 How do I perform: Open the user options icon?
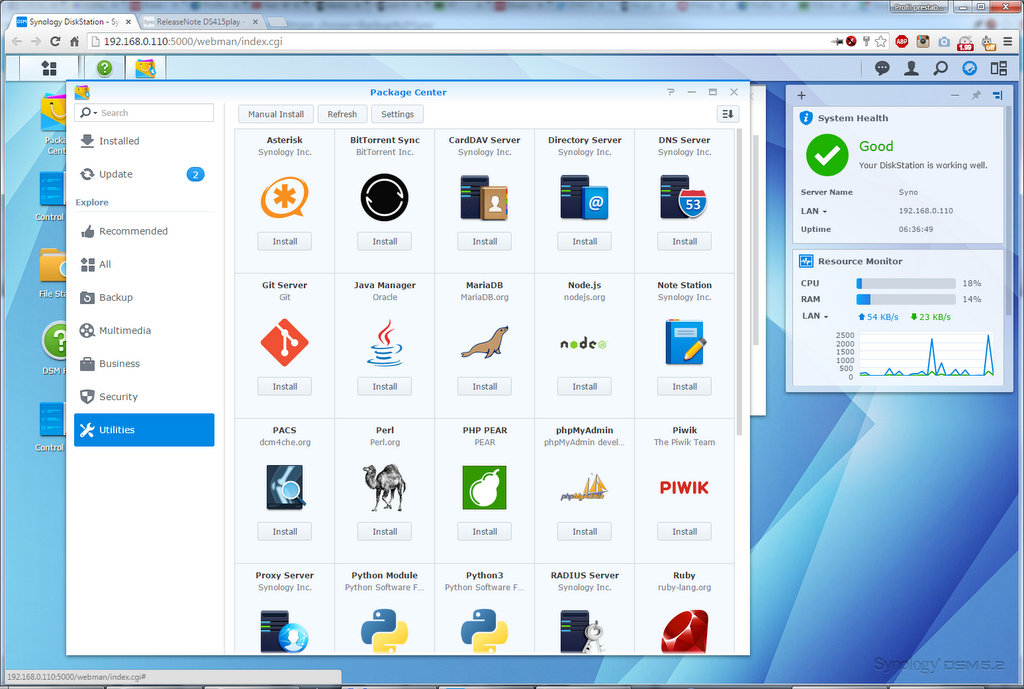[911, 68]
